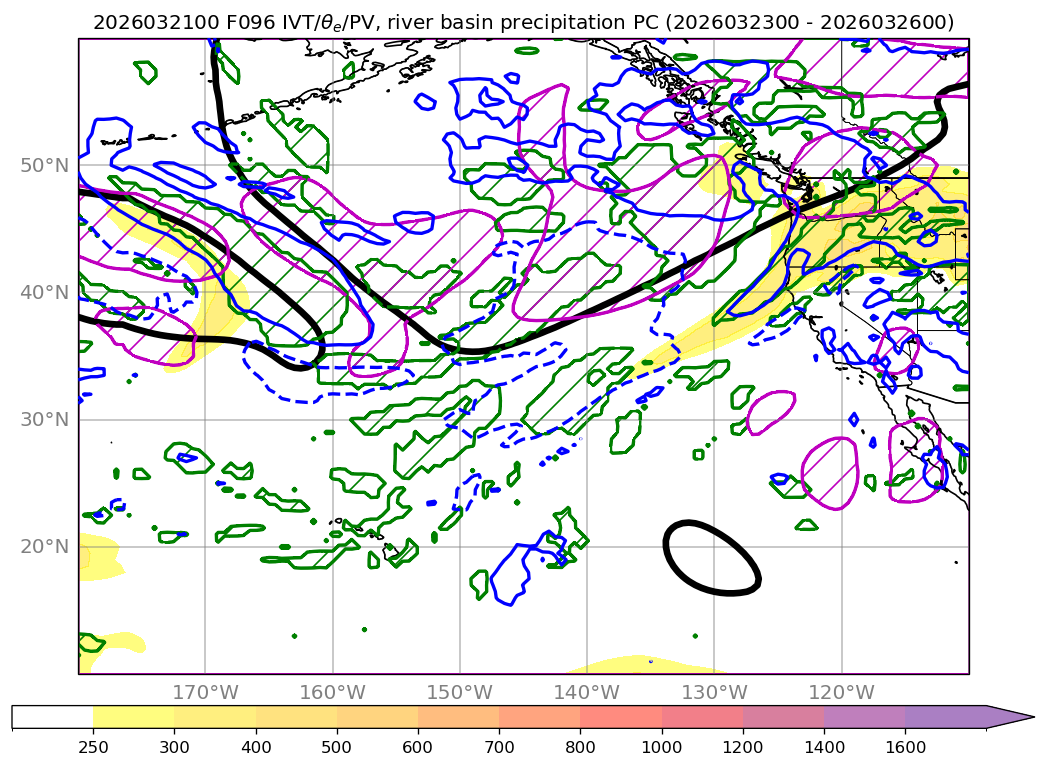Click the 30°N latitude label

(44, 419)
